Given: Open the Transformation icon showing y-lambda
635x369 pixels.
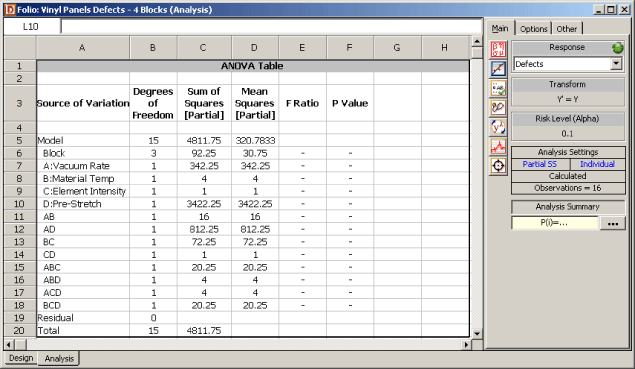Looking at the screenshot, I should tap(498, 127).
